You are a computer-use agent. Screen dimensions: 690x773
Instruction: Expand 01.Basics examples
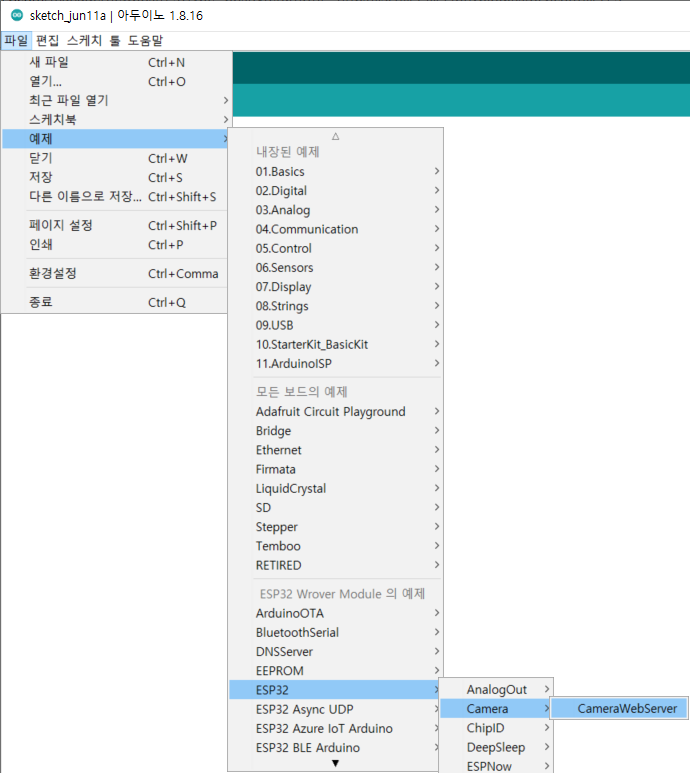(x=336, y=172)
